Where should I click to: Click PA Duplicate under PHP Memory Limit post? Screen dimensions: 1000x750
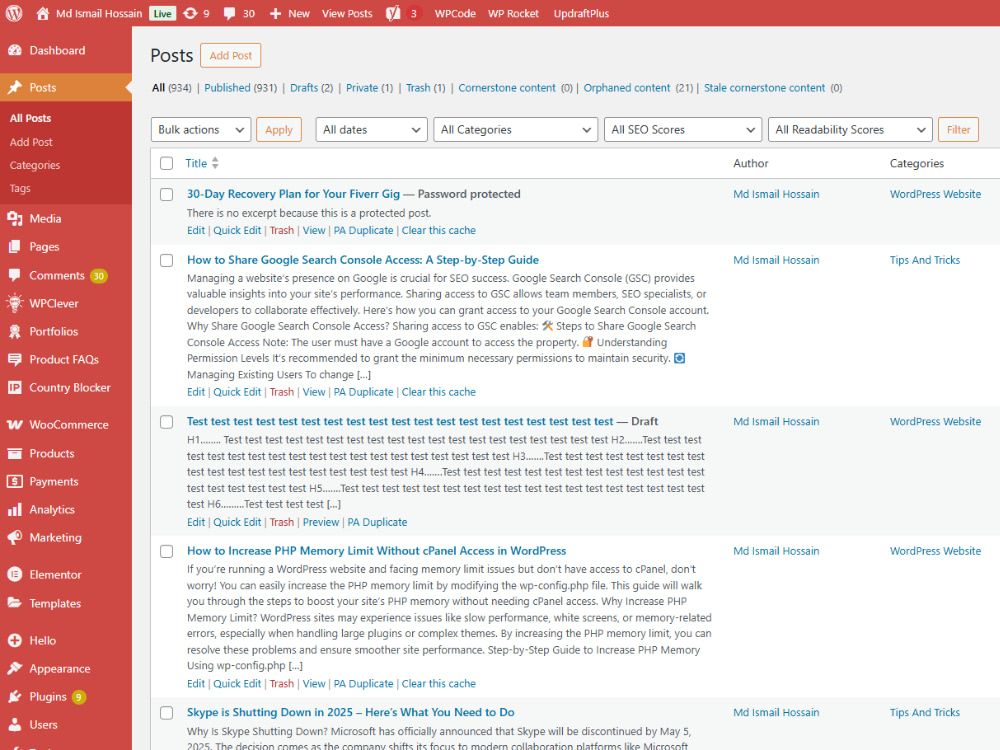click(364, 684)
